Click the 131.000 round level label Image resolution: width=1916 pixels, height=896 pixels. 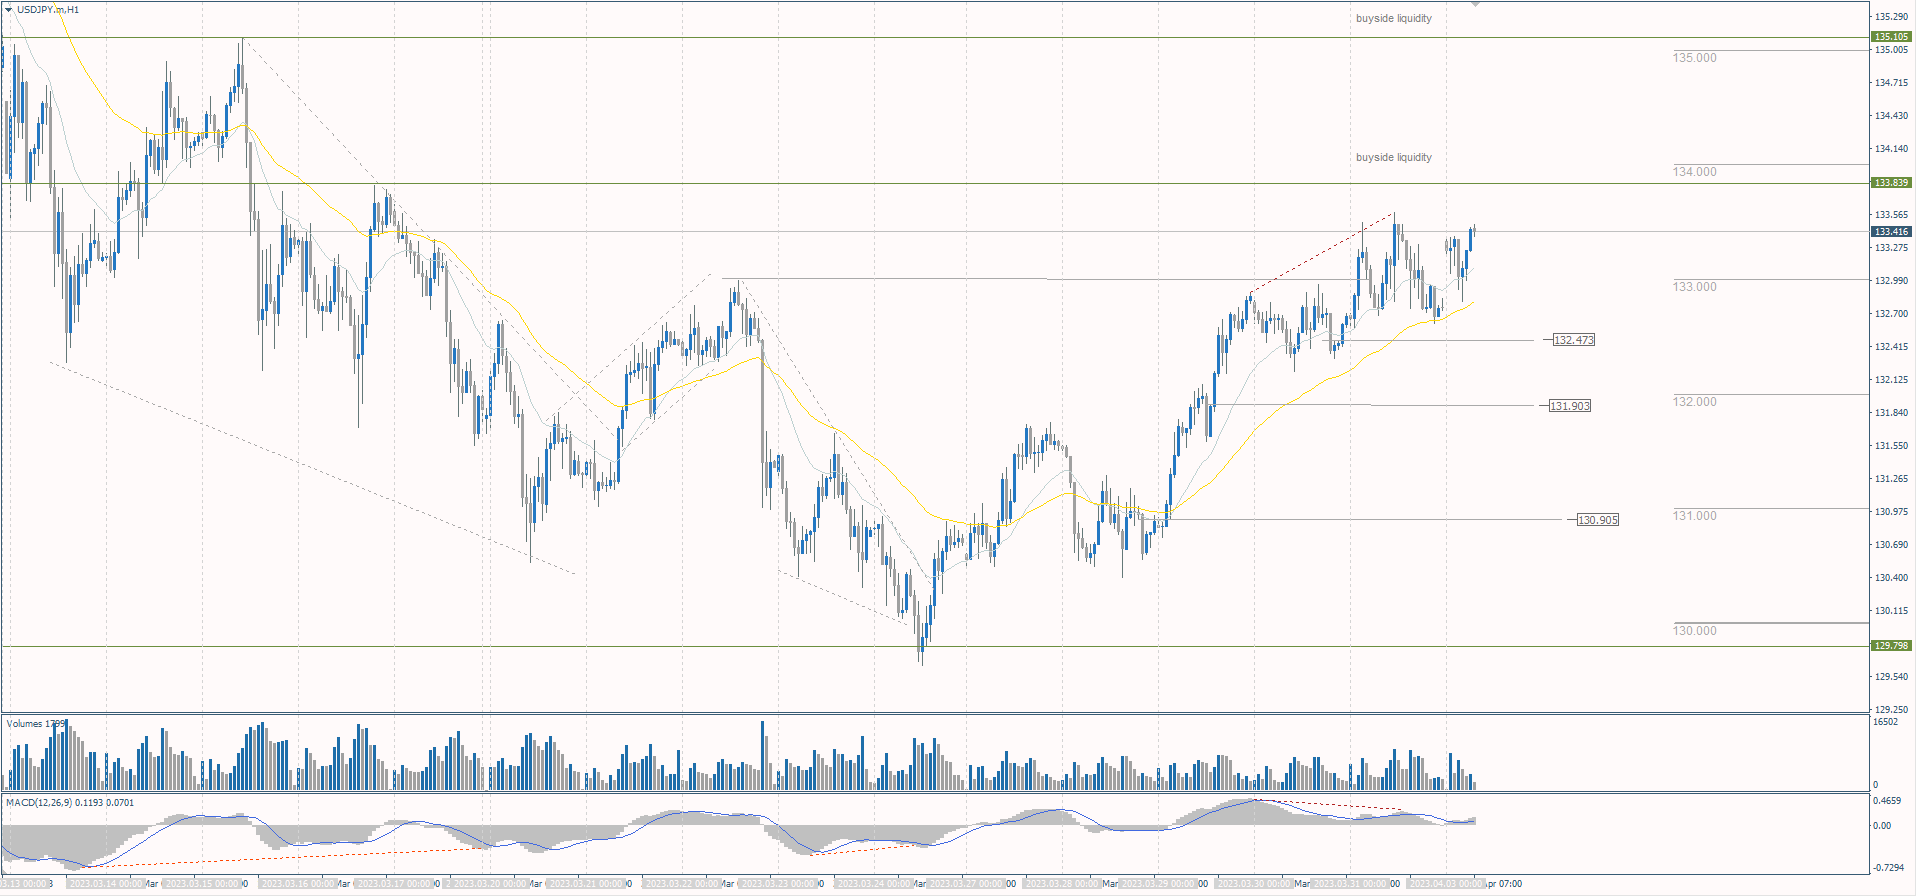[x=1695, y=516]
